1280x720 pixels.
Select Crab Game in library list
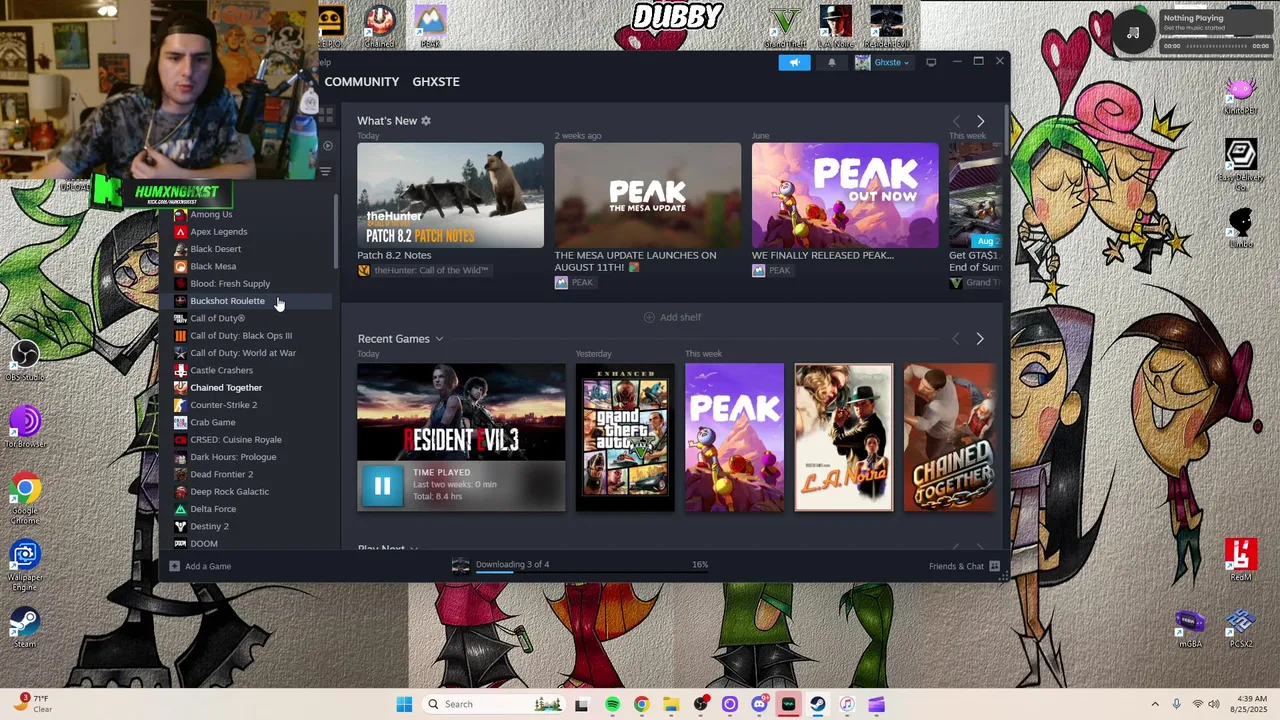pos(212,422)
